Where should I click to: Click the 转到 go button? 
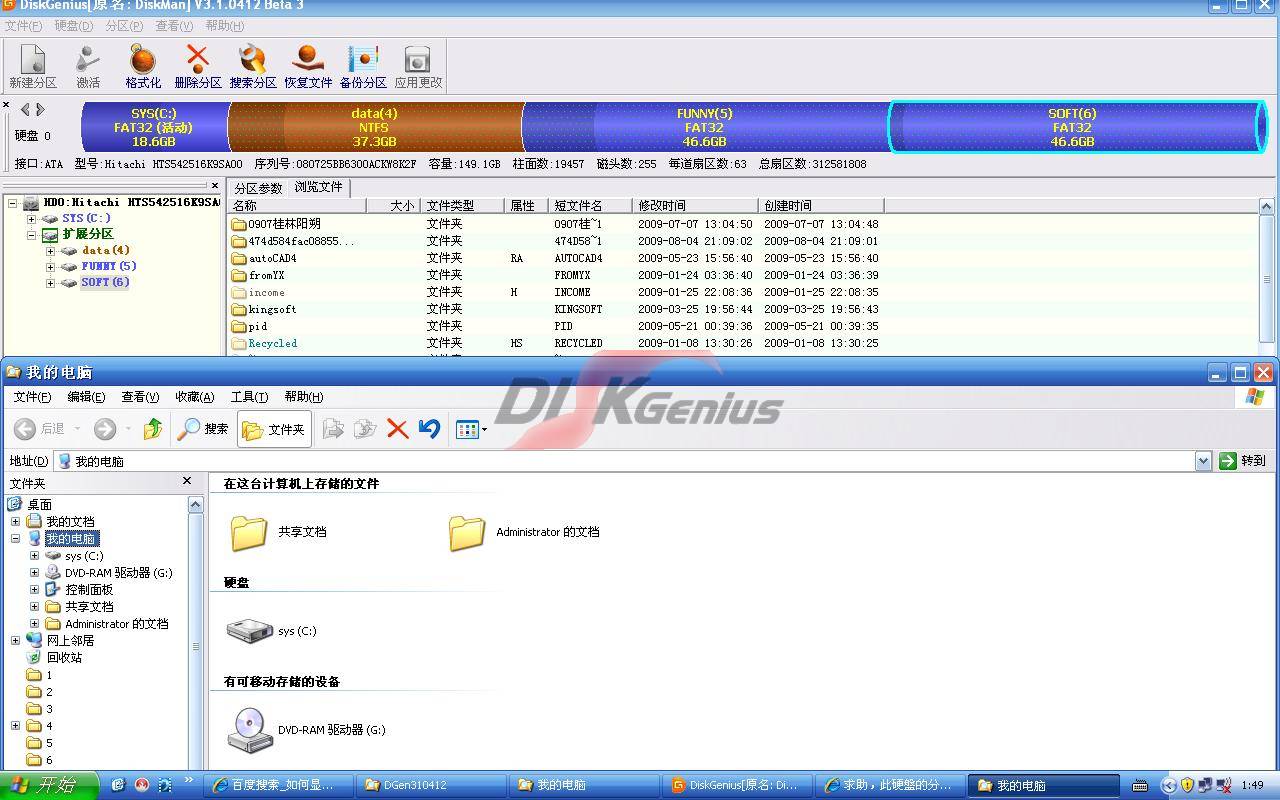[x=1243, y=461]
